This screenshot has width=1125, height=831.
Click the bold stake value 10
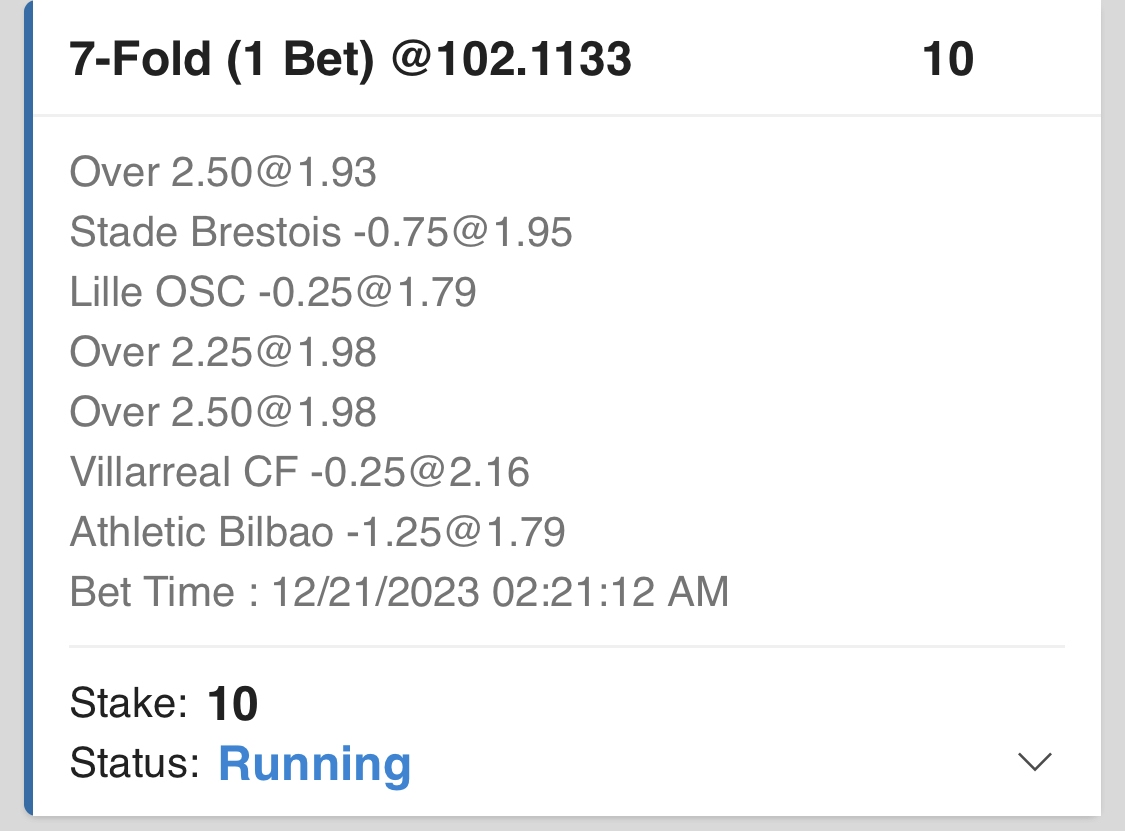233,705
